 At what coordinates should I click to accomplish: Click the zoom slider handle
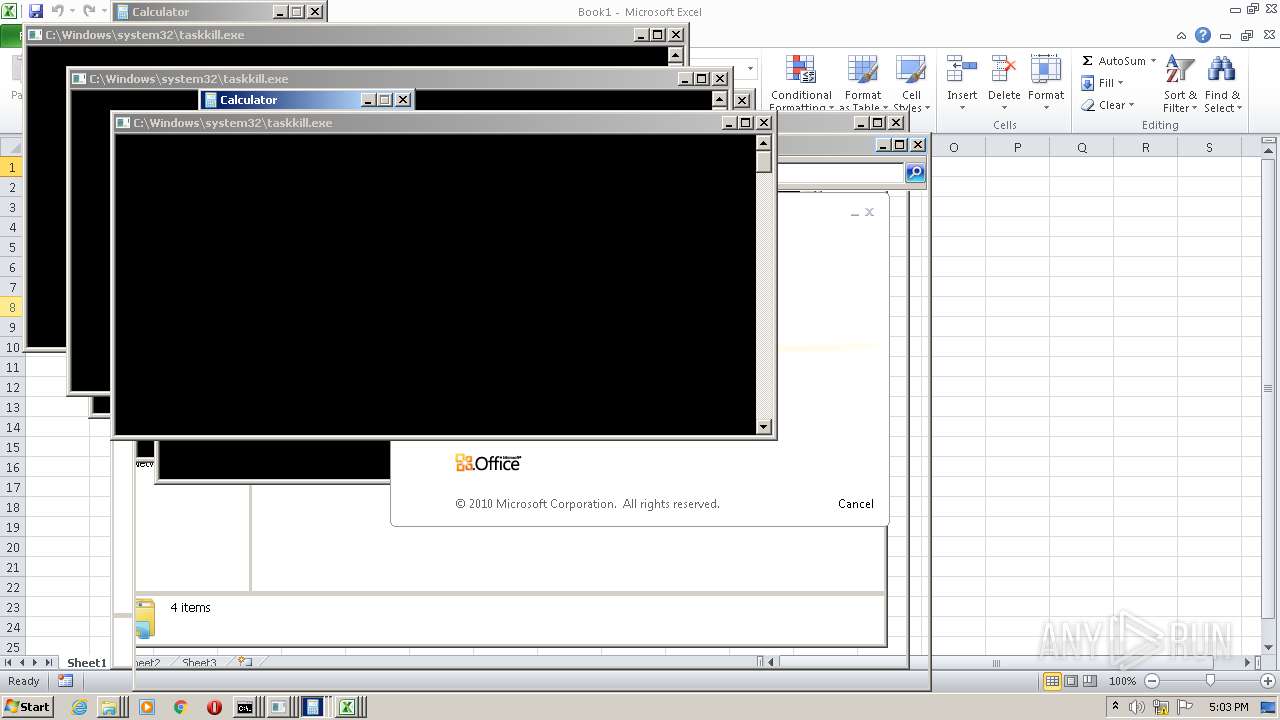[x=1210, y=681]
